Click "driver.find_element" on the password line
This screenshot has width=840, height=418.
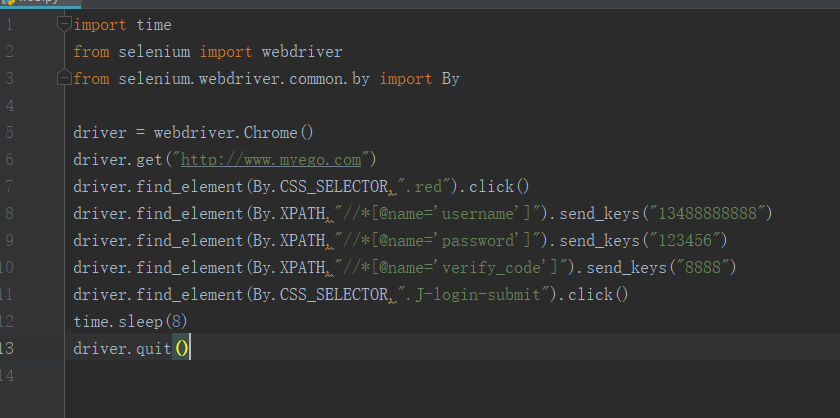pos(159,240)
